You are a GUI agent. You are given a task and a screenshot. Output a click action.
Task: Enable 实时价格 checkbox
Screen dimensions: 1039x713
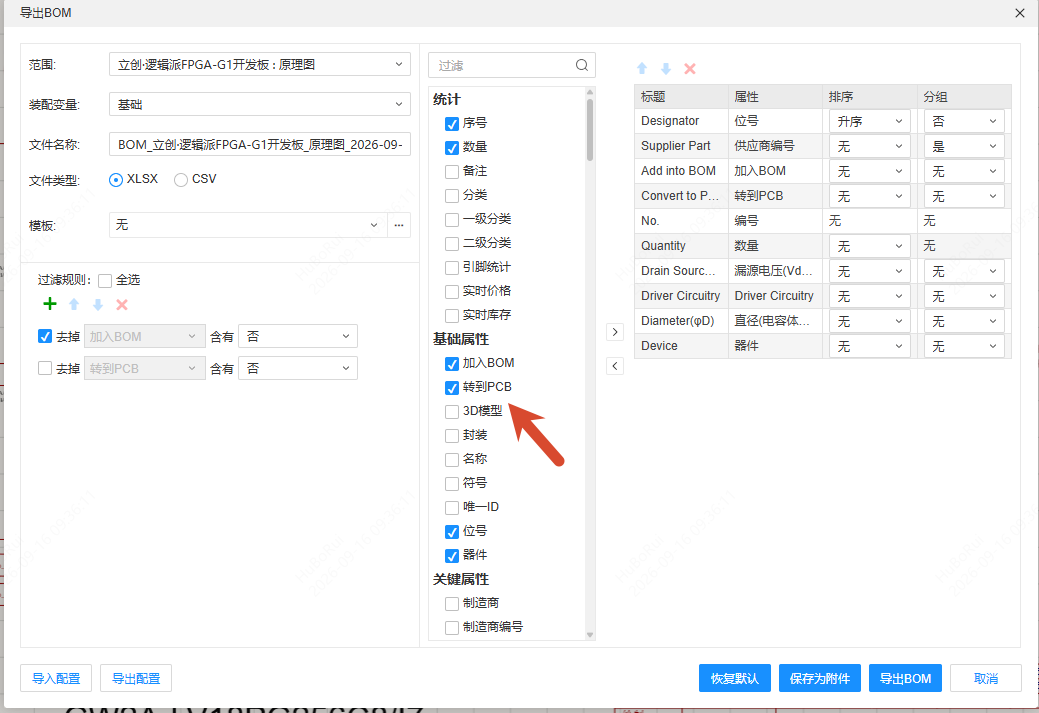coord(452,292)
